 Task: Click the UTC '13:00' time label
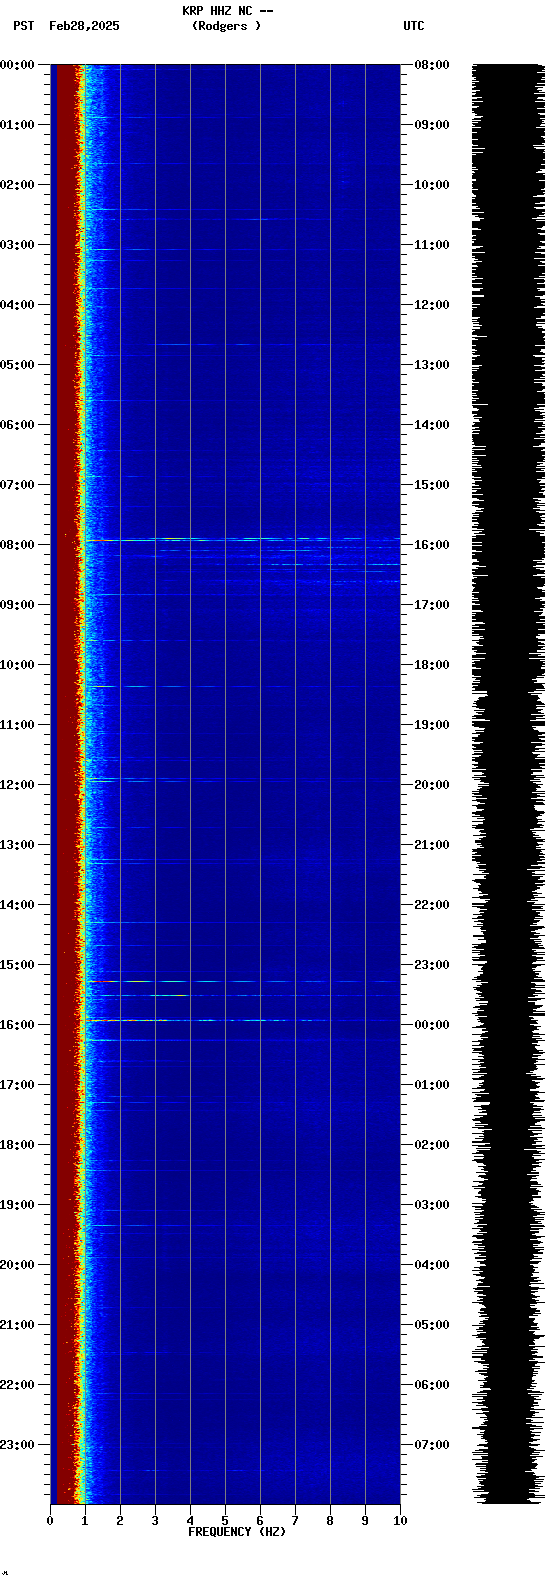point(432,365)
